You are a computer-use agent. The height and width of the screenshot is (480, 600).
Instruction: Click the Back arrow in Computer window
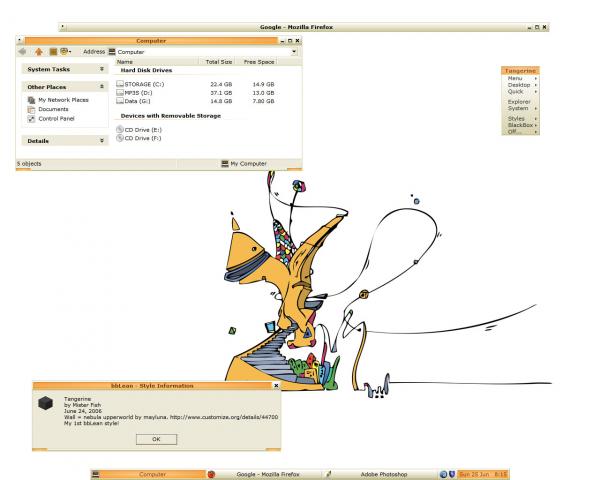(x=22, y=52)
